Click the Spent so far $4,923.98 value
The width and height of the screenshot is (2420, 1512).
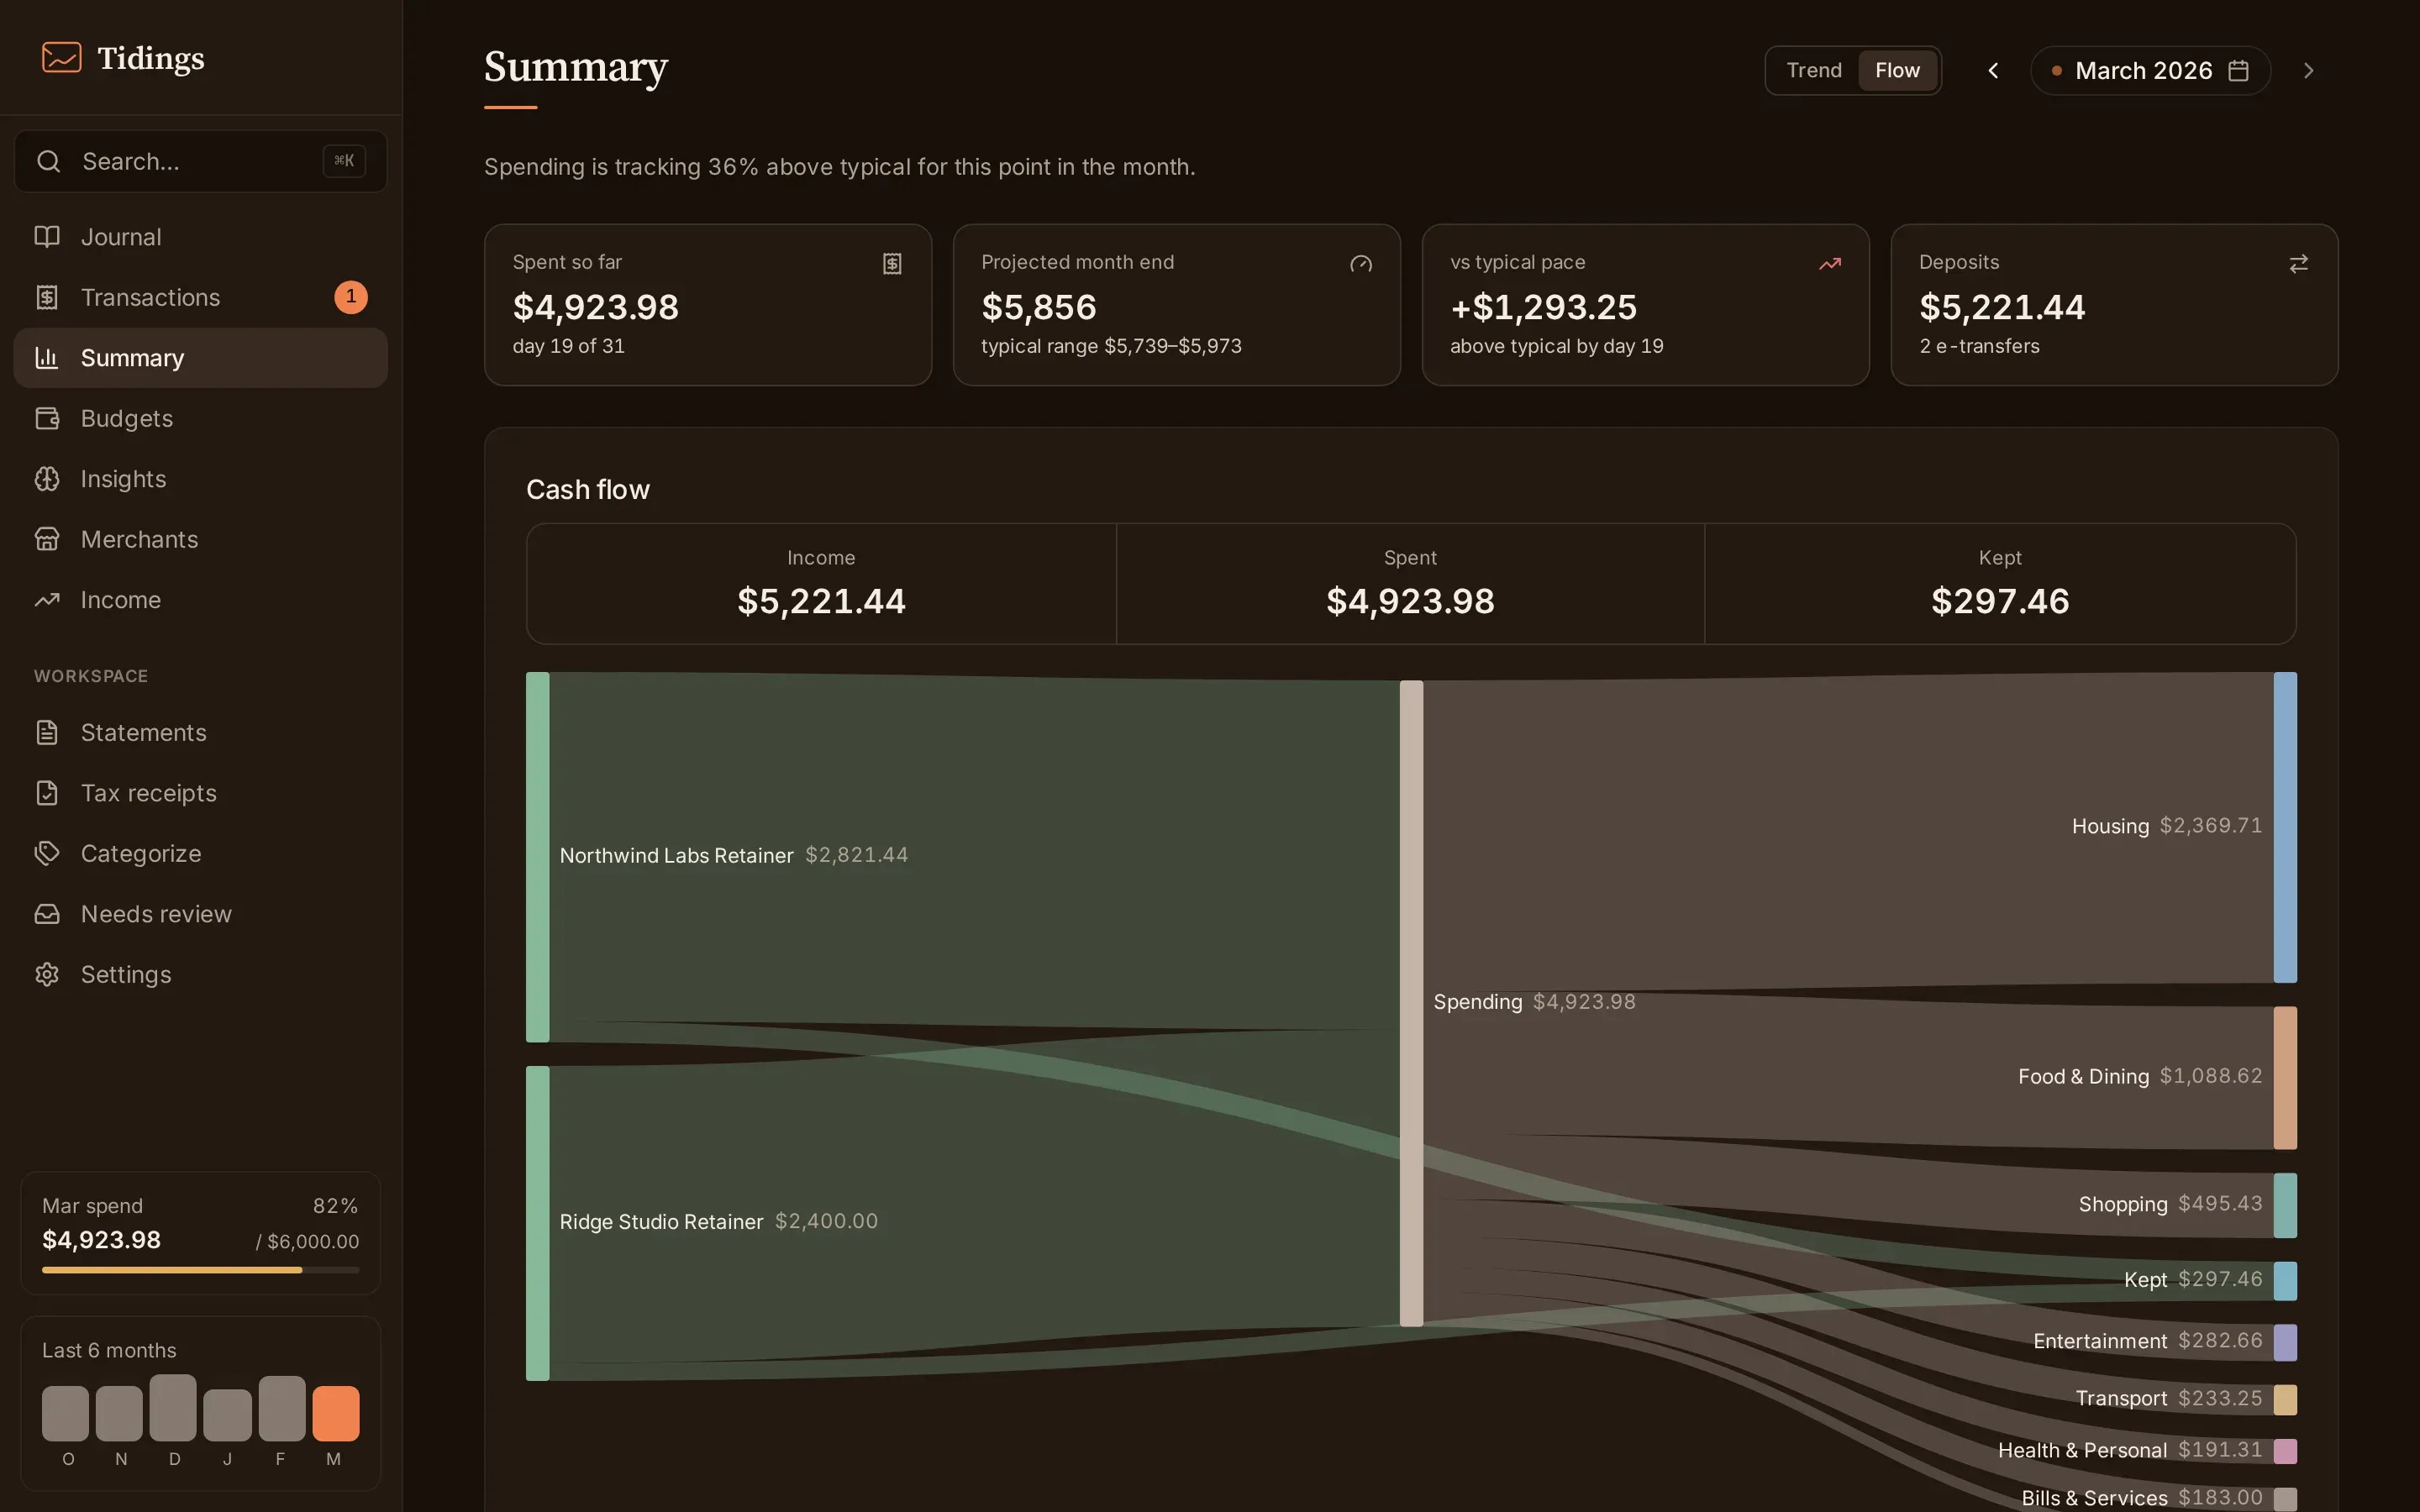[596, 307]
